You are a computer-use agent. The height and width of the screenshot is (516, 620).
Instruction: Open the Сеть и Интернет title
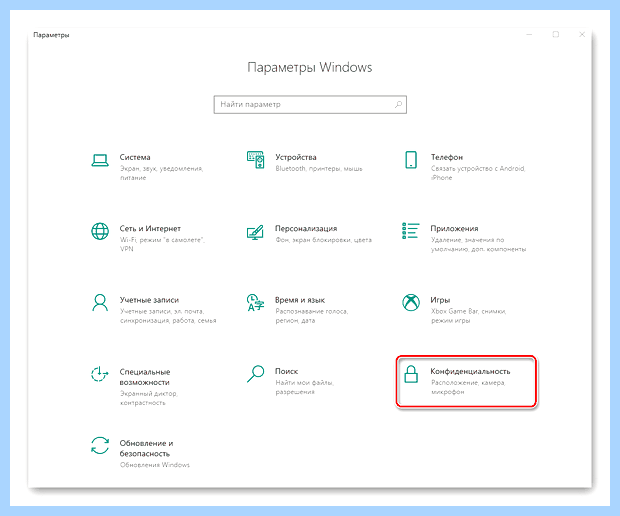click(x=150, y=229)
